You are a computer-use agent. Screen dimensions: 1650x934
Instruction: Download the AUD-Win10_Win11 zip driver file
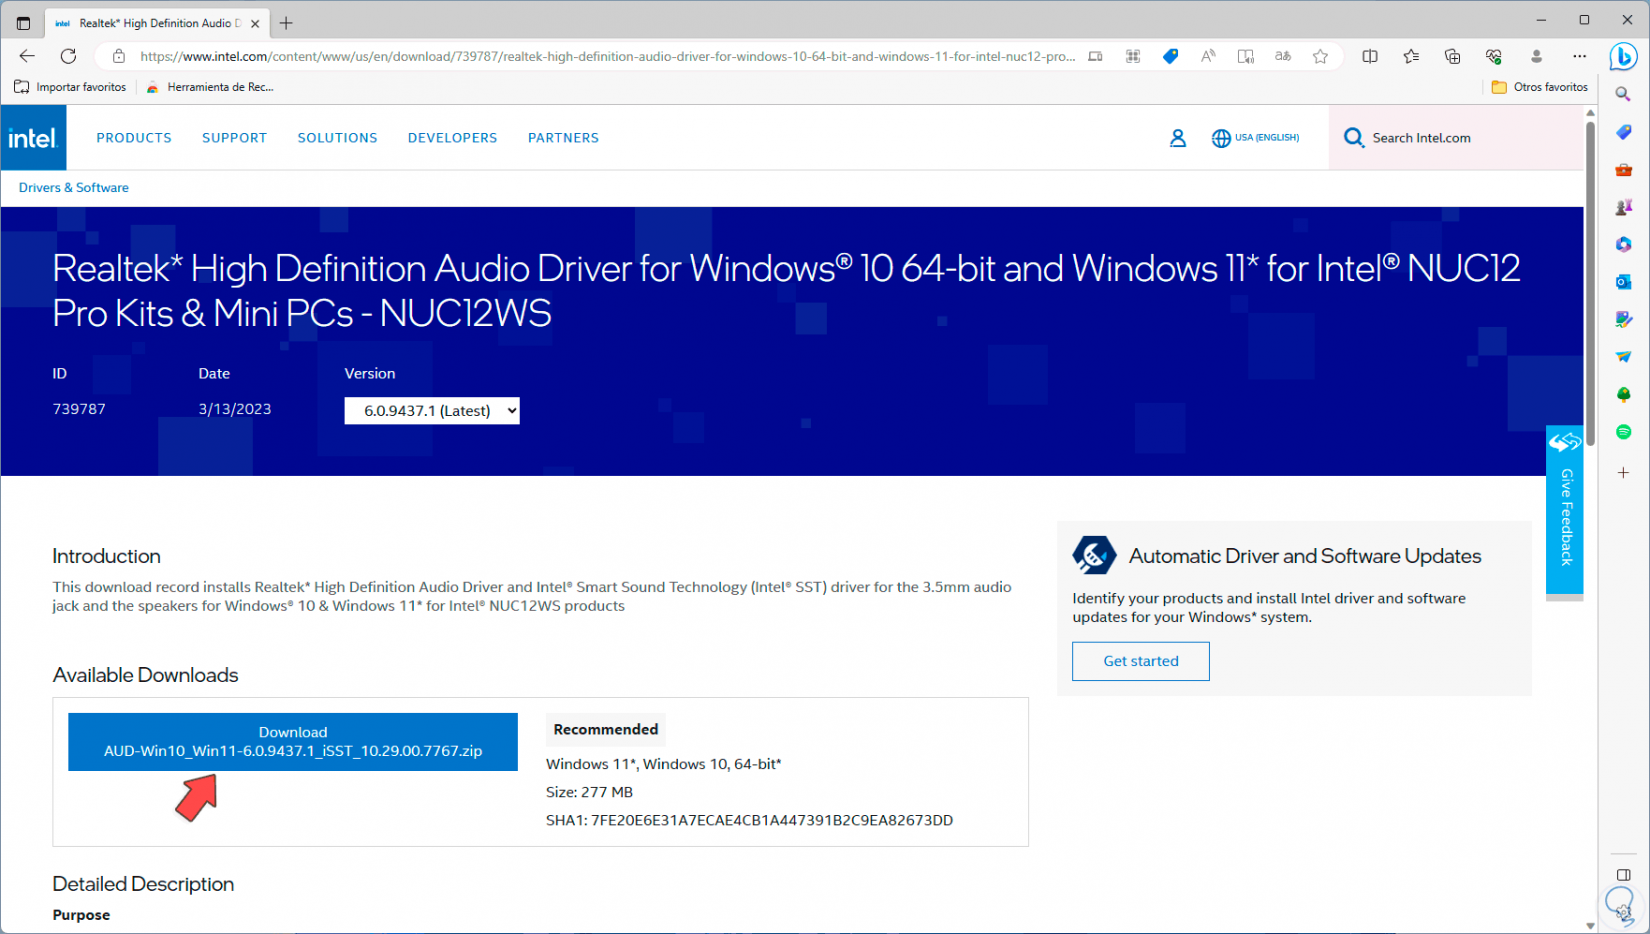(293, 742)
